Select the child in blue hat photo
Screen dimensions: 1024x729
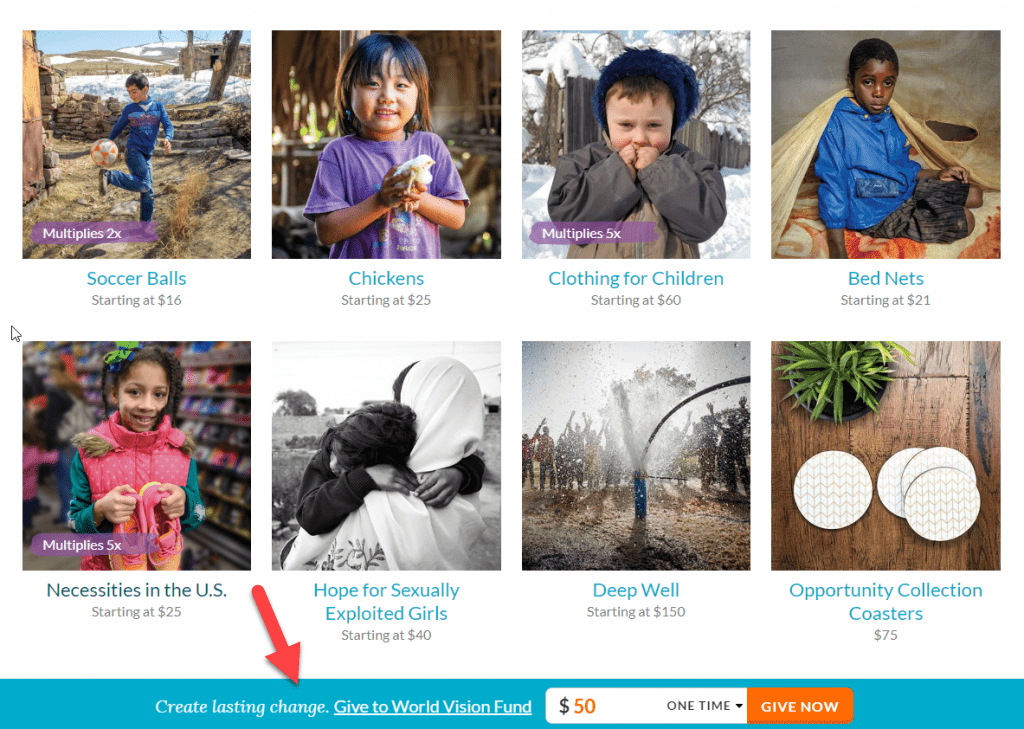[635, 144]
